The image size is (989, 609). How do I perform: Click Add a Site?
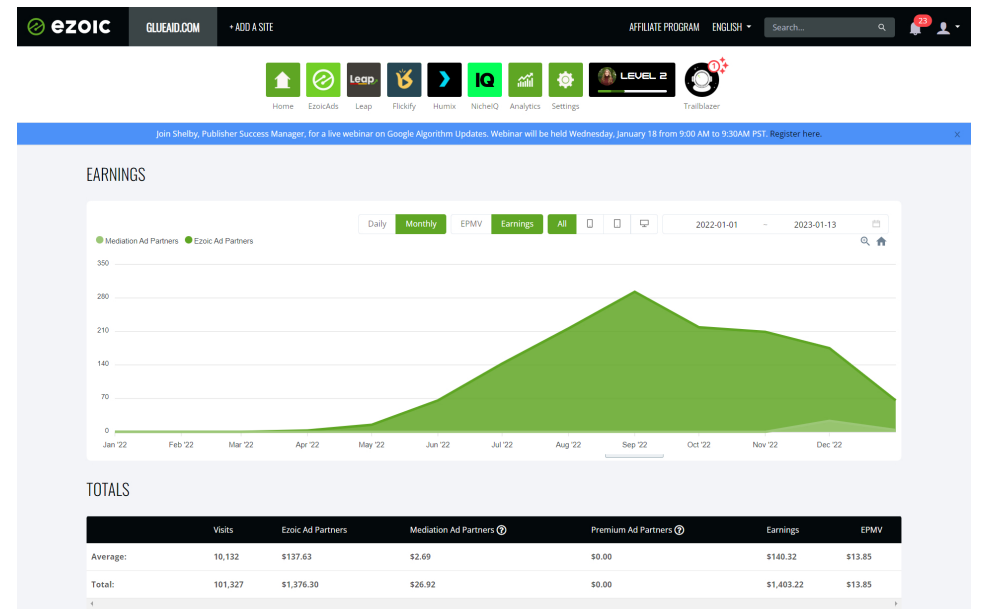click(x=251, y=27)
